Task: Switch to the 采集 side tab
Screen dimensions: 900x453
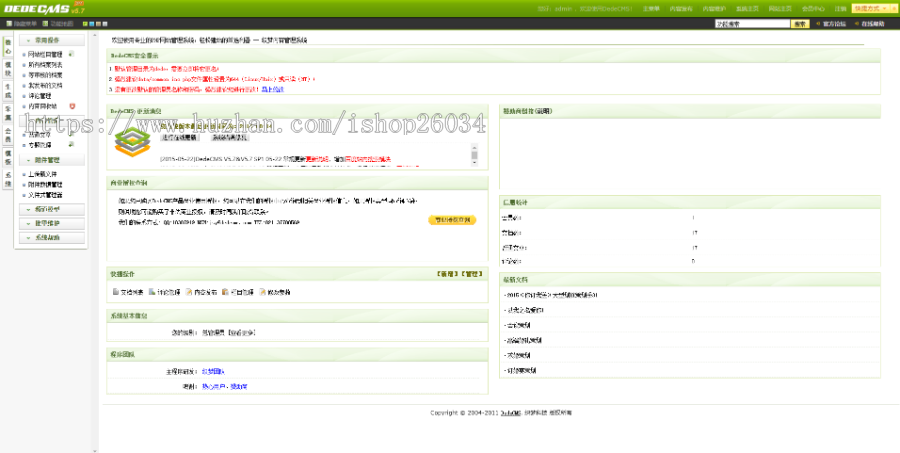Action: [8, 113]
